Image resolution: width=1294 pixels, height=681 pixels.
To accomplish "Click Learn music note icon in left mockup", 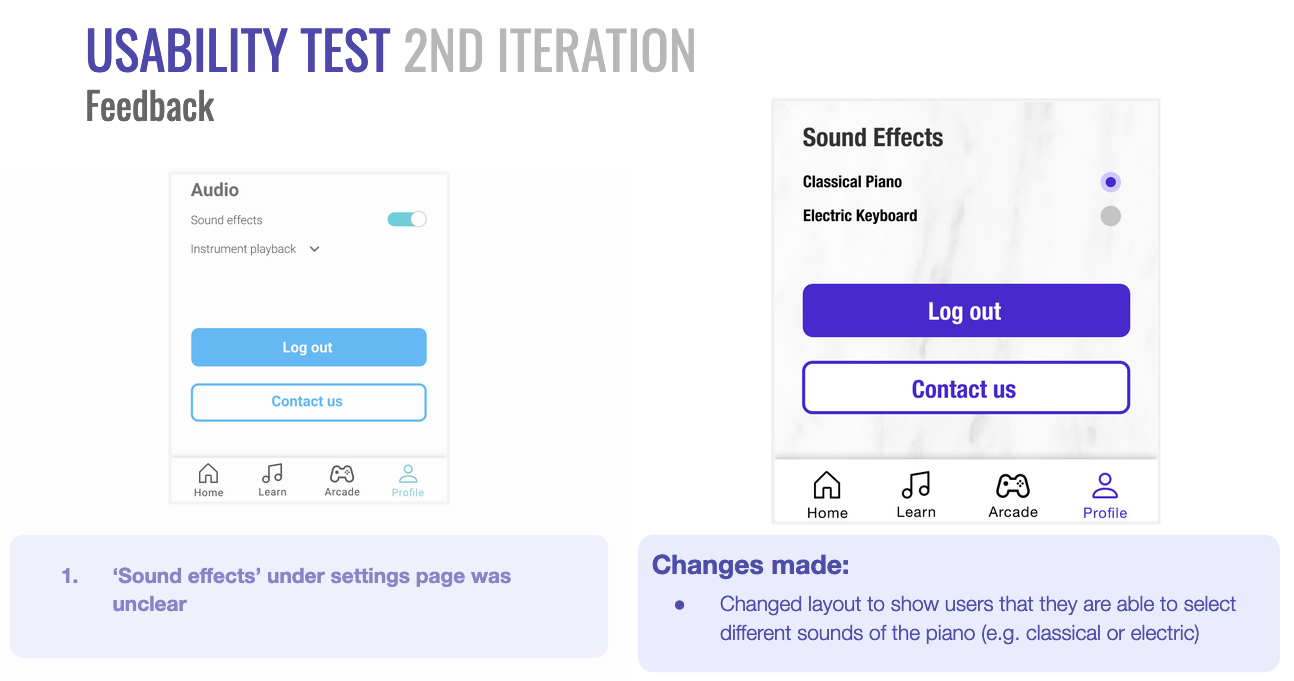I will 271,474.
